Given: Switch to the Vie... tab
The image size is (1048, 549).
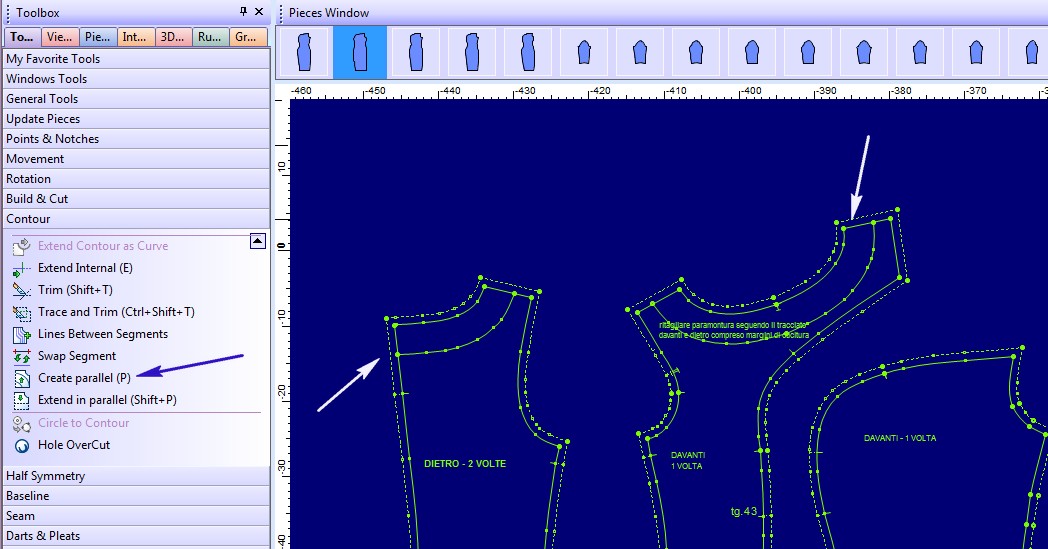Looking at the screenshot, I should tap(59, 37).
